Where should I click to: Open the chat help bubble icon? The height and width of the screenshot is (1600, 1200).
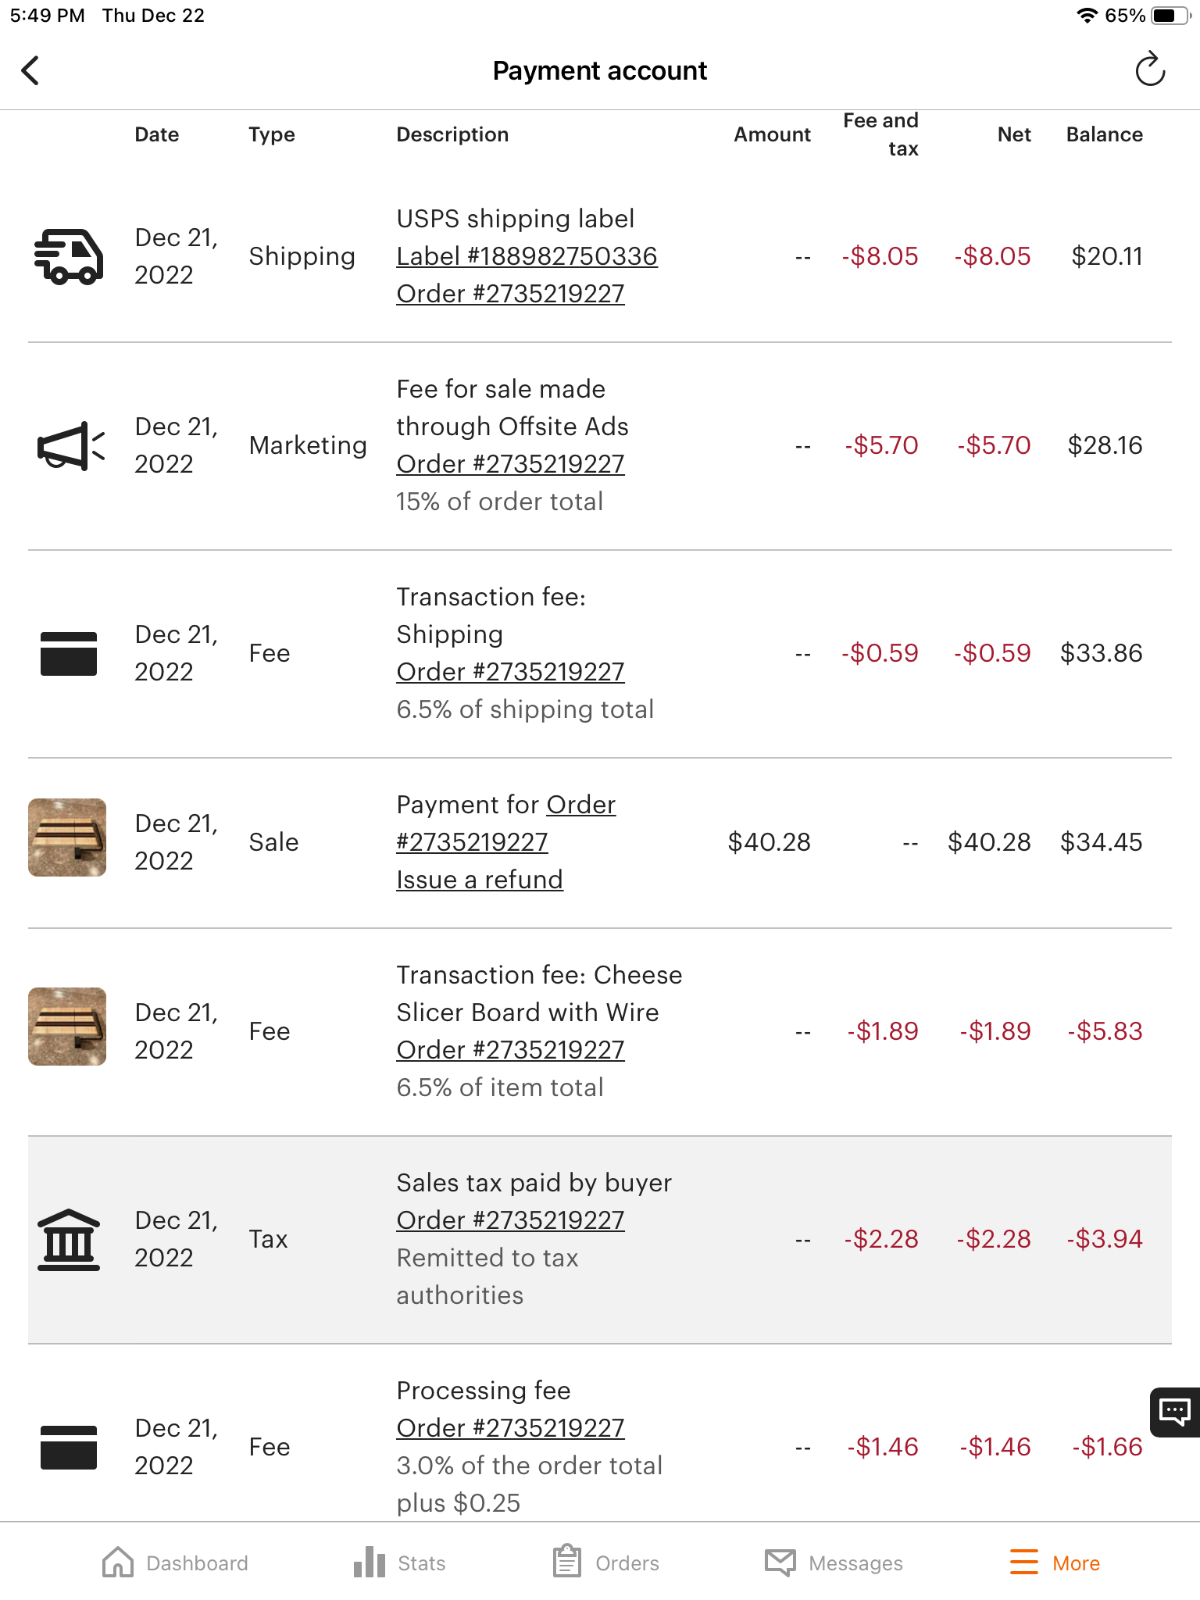[1174, 1411]
